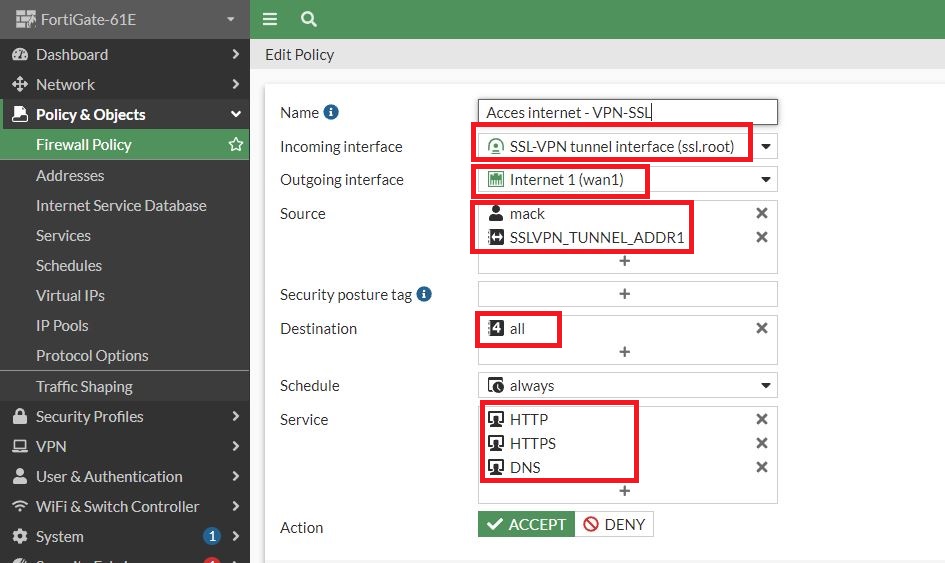This screenshot has width=945, height=563.
Task: Click info icon beside Security posture tag
Action: (x=424, y=295)
